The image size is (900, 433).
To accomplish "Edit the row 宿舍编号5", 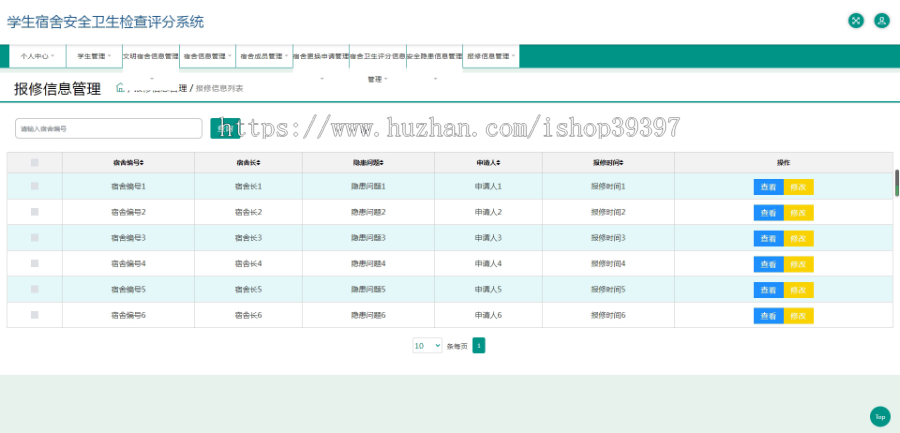I will (798, 290).
